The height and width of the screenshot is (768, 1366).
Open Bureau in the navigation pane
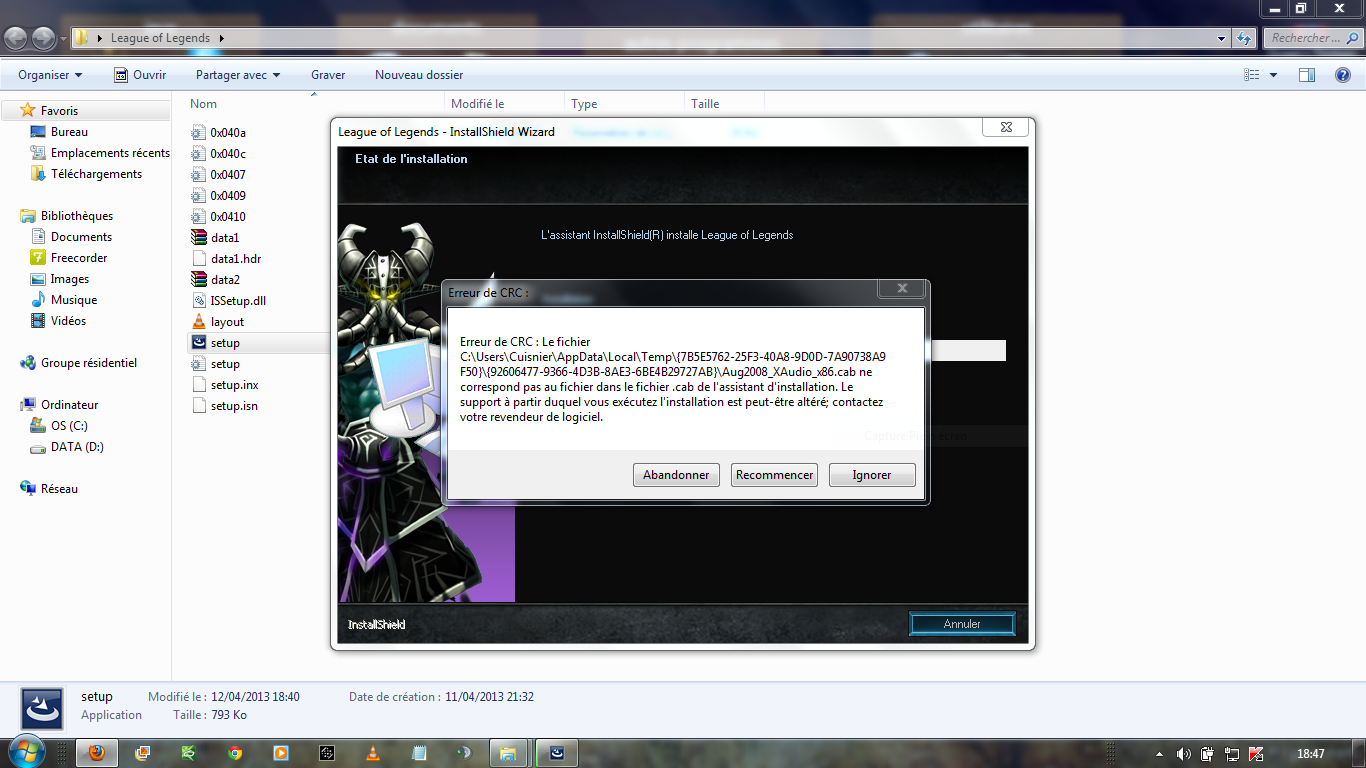pyautogui.click(x=69, y=132)
